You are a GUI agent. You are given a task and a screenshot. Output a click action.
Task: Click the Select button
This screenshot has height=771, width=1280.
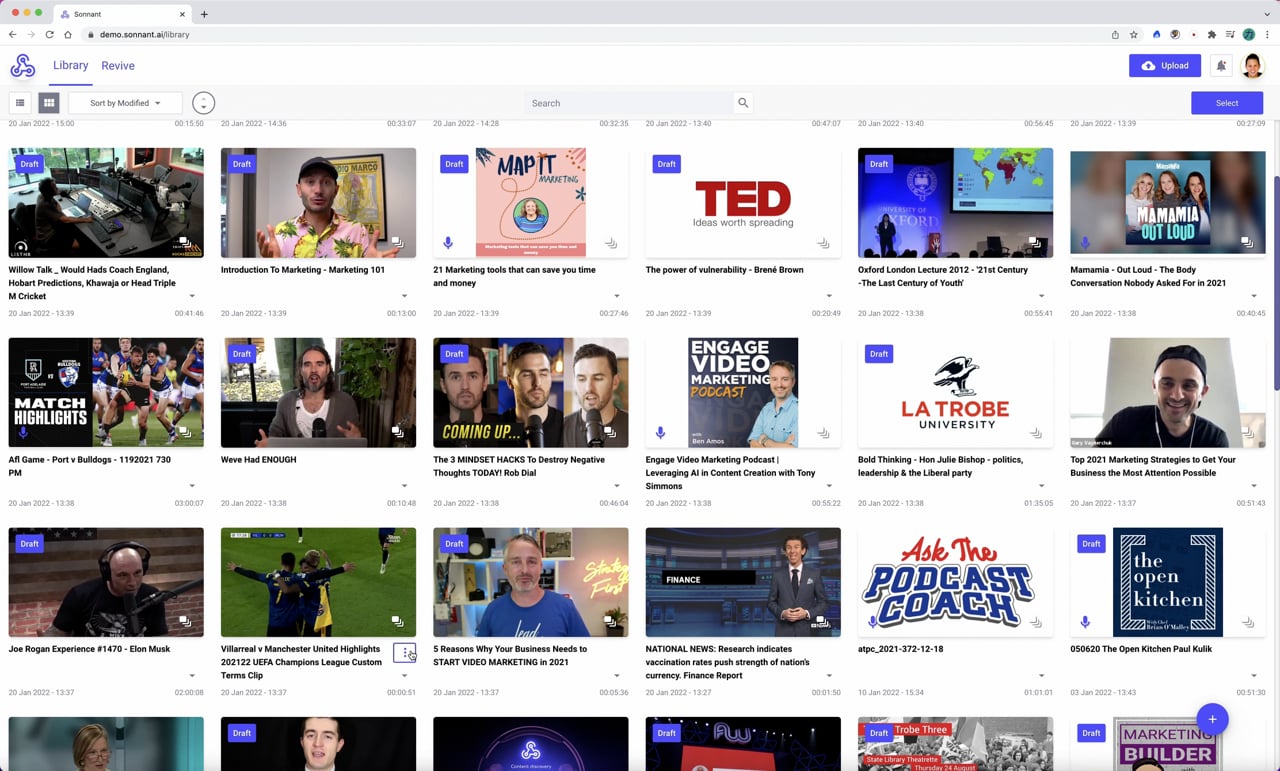click(x=1227, y=103)
